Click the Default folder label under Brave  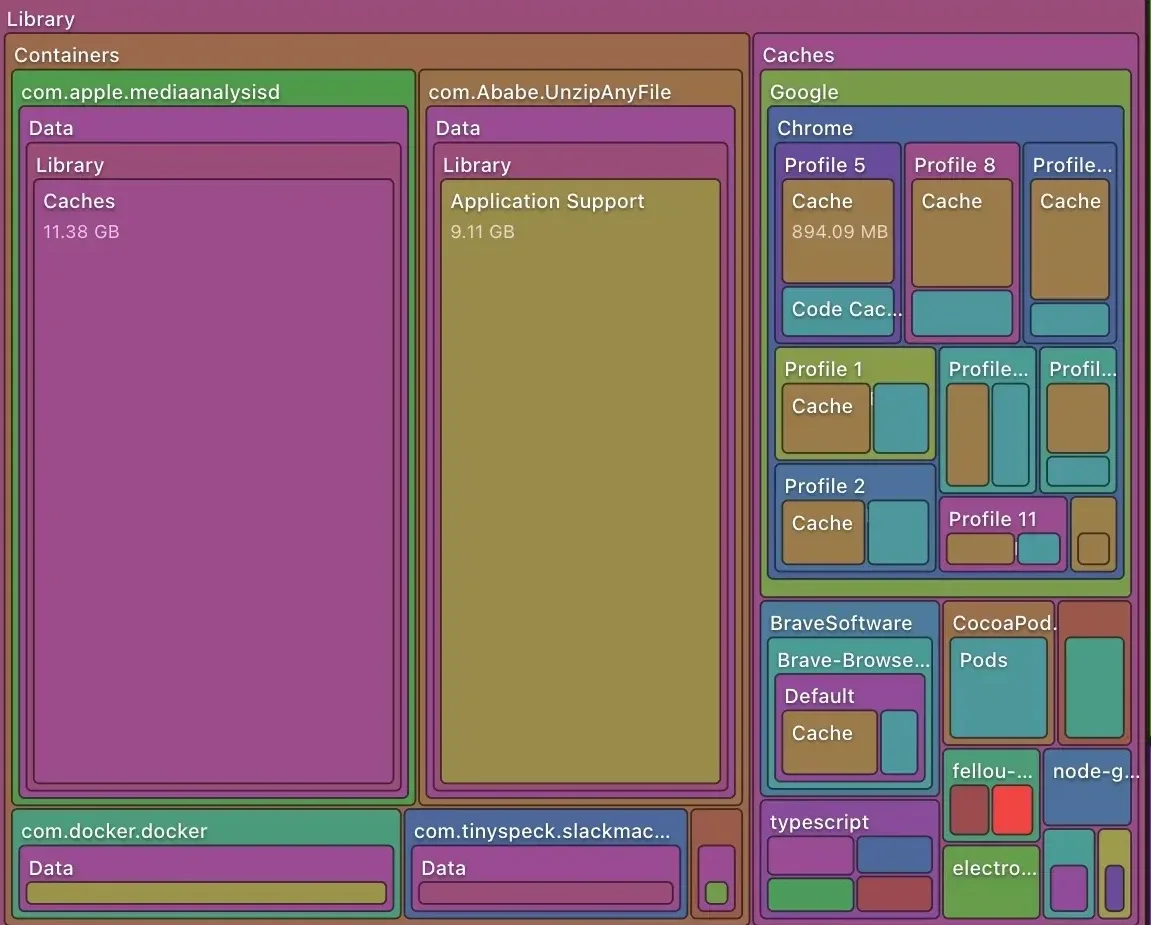[819, 696]
